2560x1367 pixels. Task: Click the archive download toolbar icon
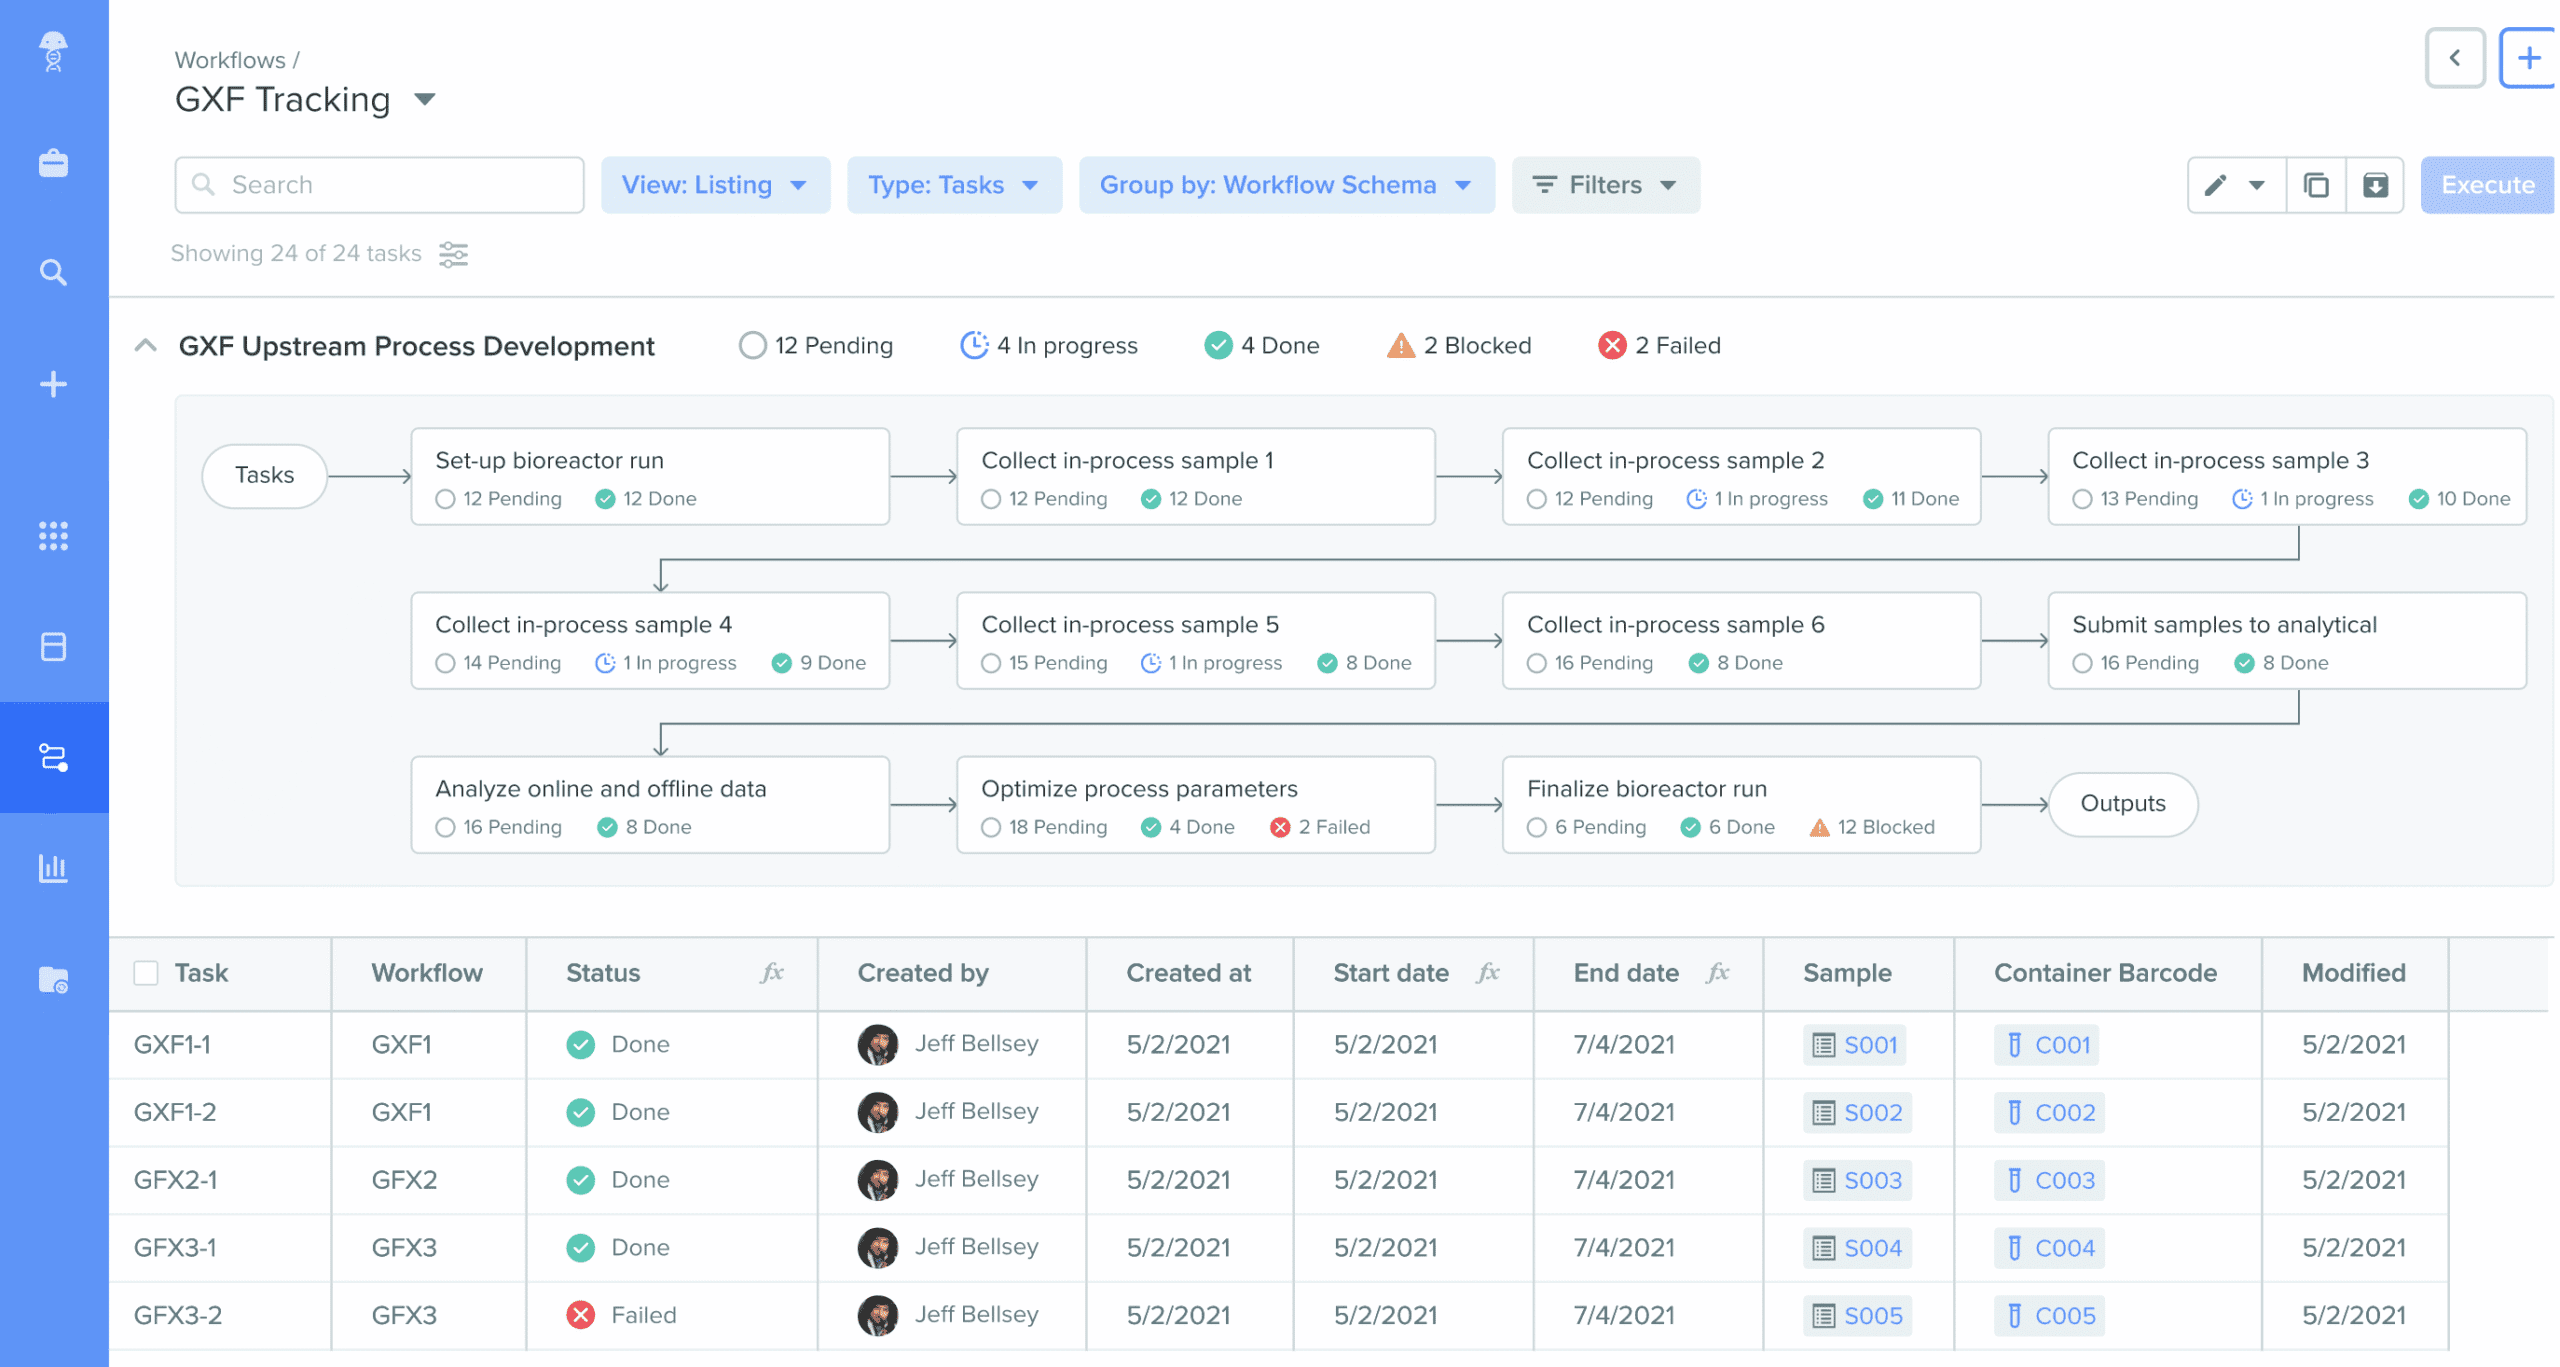pyautogui.click(x=2375, y=185)
